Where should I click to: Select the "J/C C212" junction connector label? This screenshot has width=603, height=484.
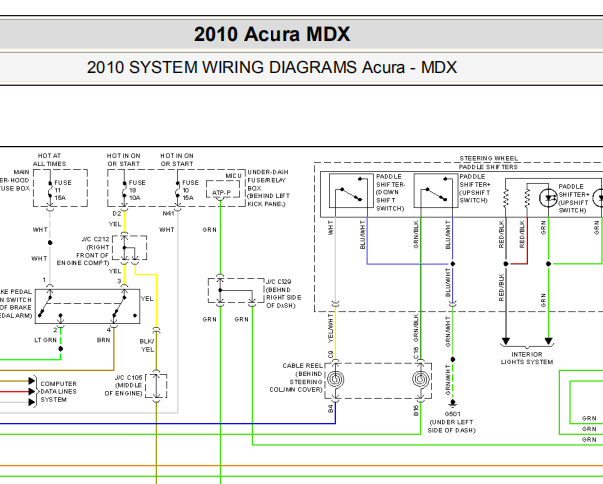click(x=83, y=251)
